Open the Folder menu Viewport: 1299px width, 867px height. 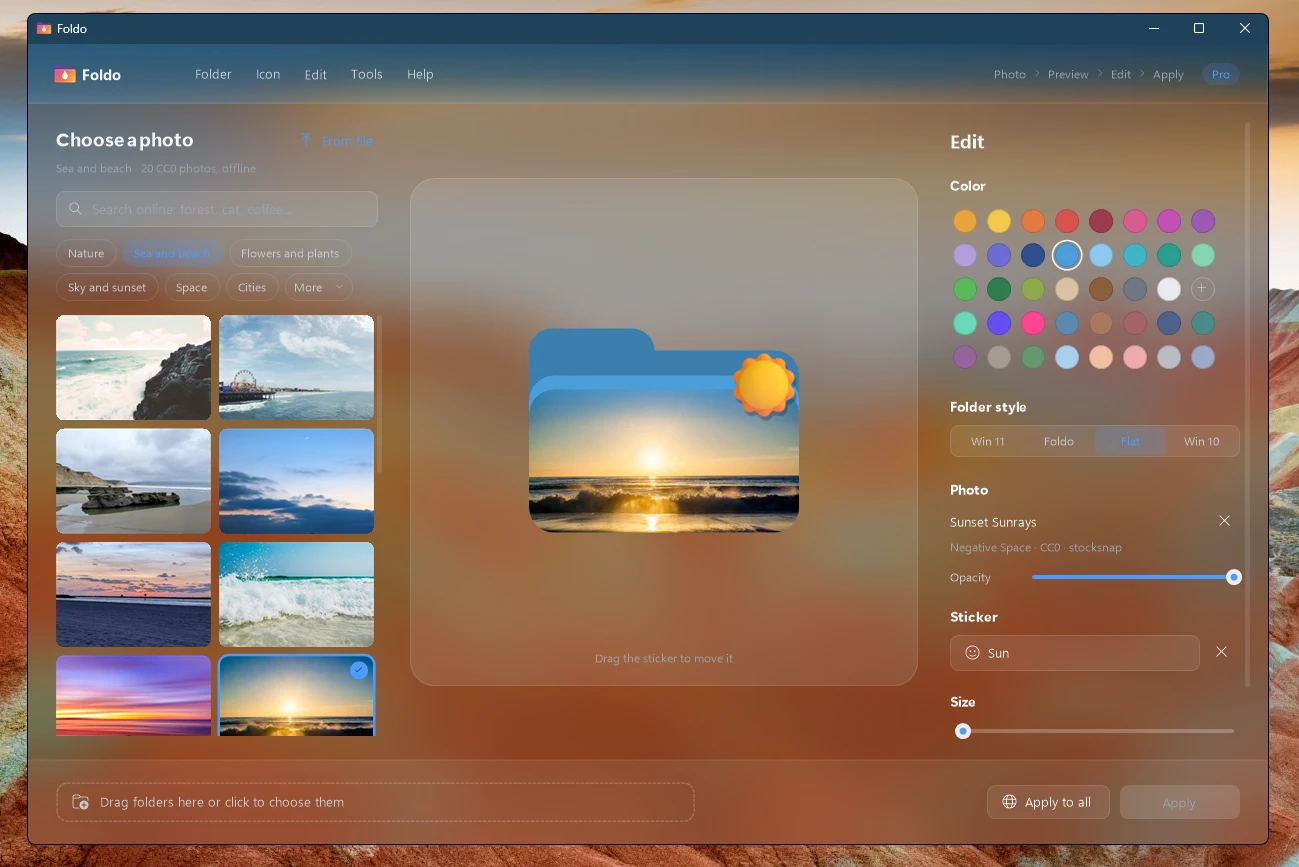[x=213, y=75]
